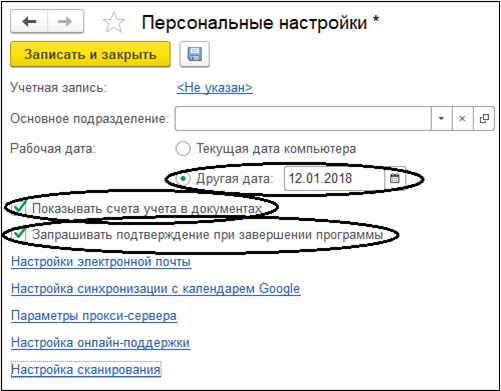
Task: Open Настройка онлайн-поддержки link
Action: (x=101, y=343)
